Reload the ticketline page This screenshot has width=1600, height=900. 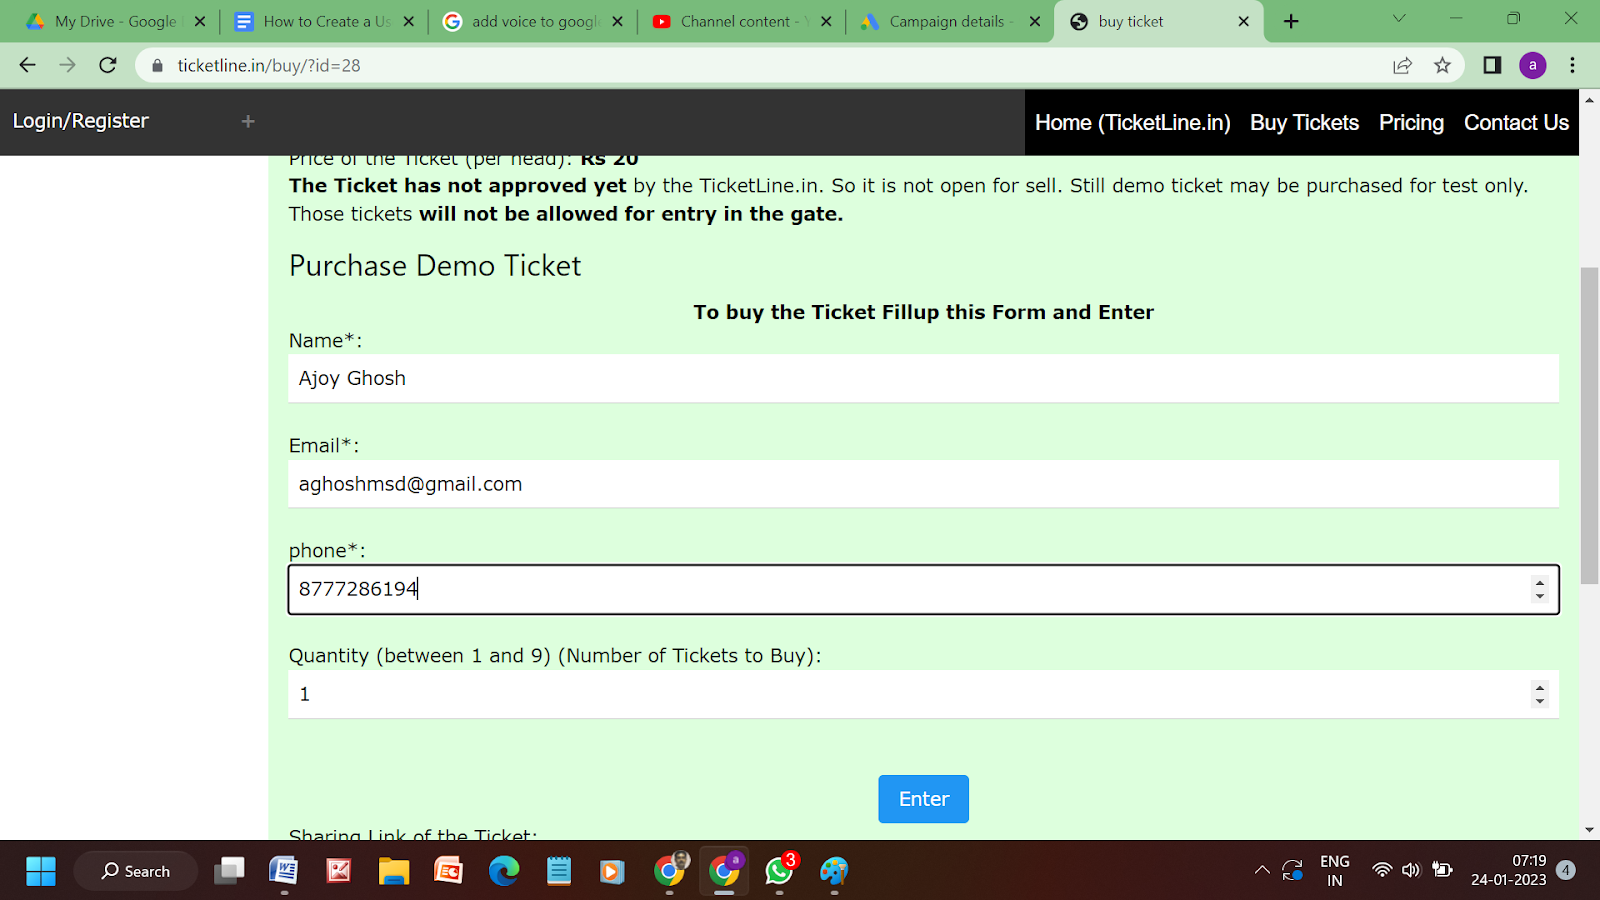[x=108, y=65]
